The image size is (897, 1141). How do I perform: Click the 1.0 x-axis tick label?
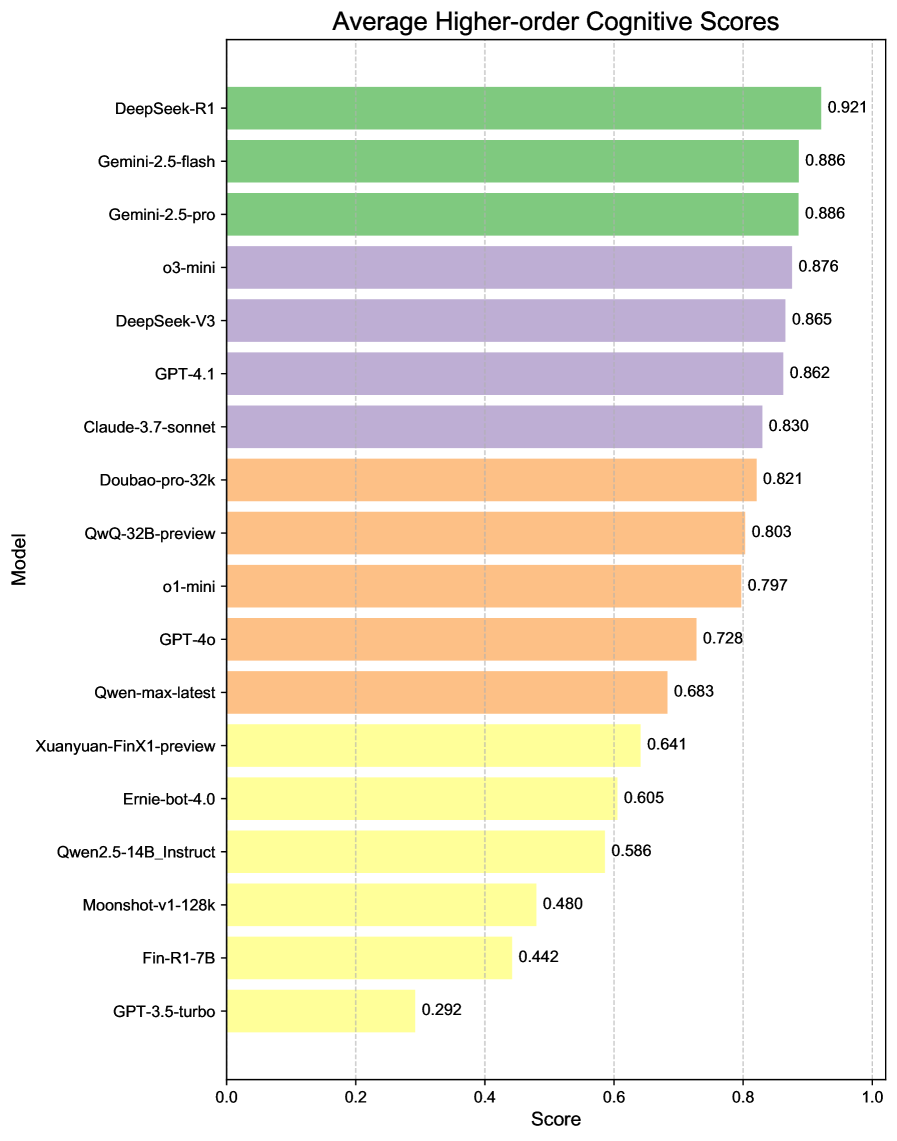click(x=871, y=1095)
